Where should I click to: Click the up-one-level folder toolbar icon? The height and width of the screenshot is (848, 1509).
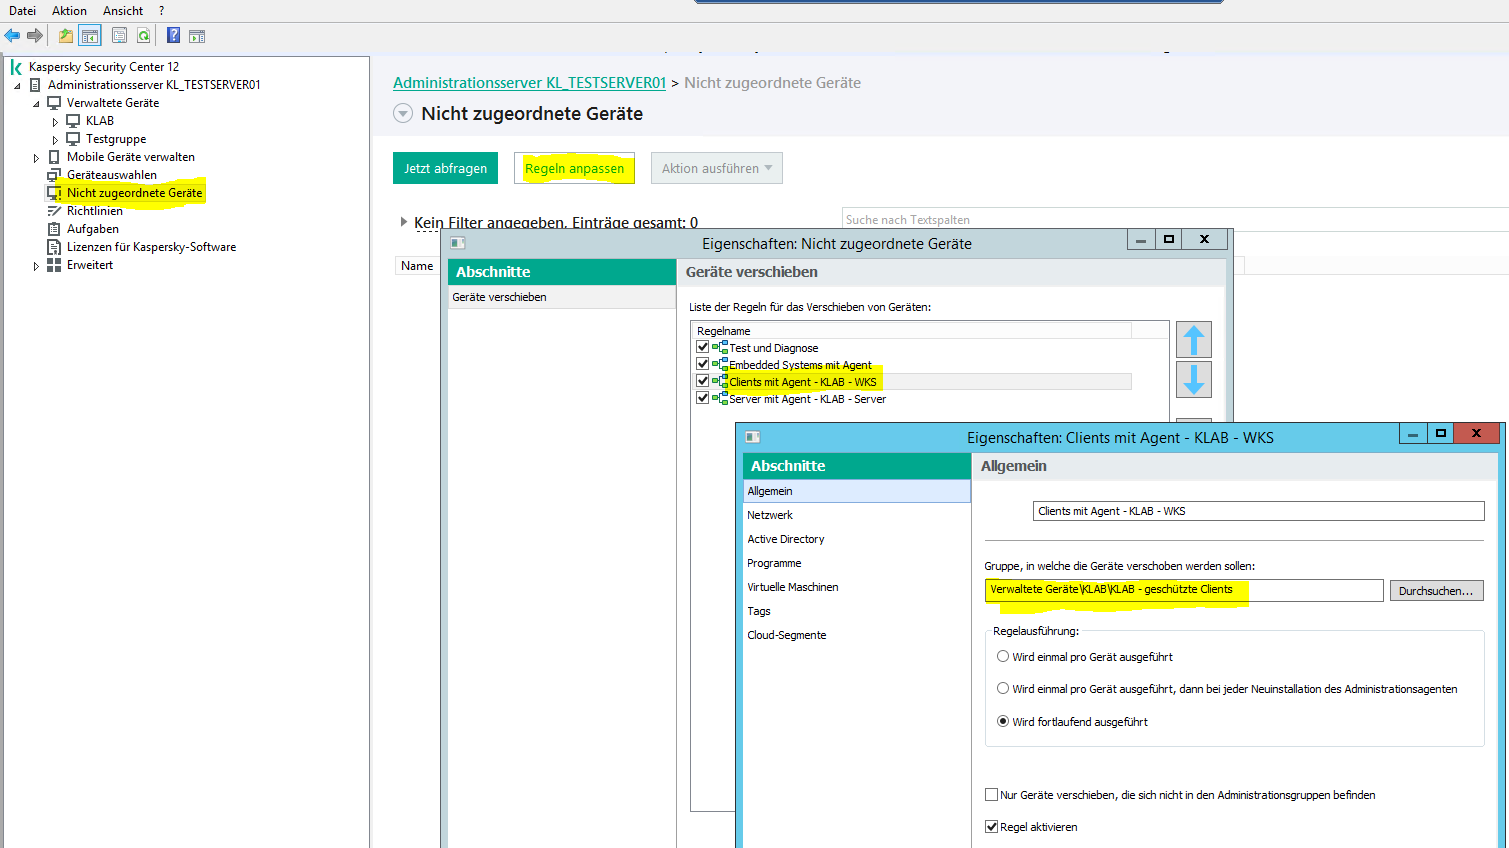pyautogui.click(x=66, y=36)
